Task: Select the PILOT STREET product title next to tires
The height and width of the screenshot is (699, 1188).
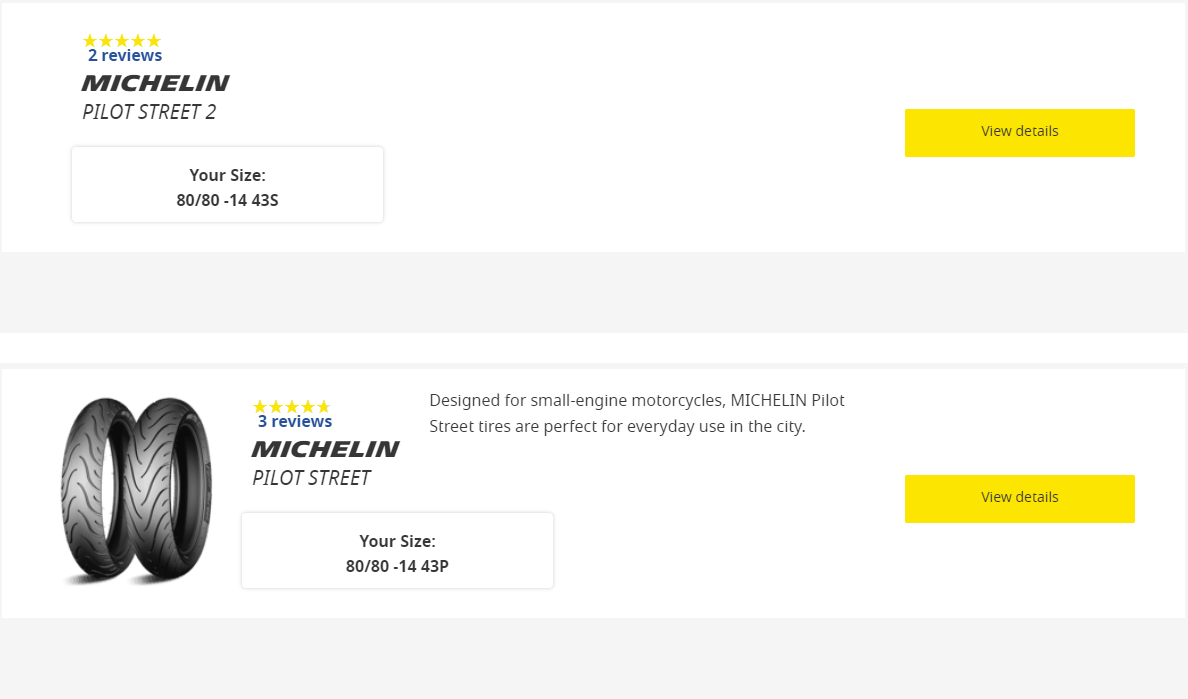Action: tap(311, 478)
